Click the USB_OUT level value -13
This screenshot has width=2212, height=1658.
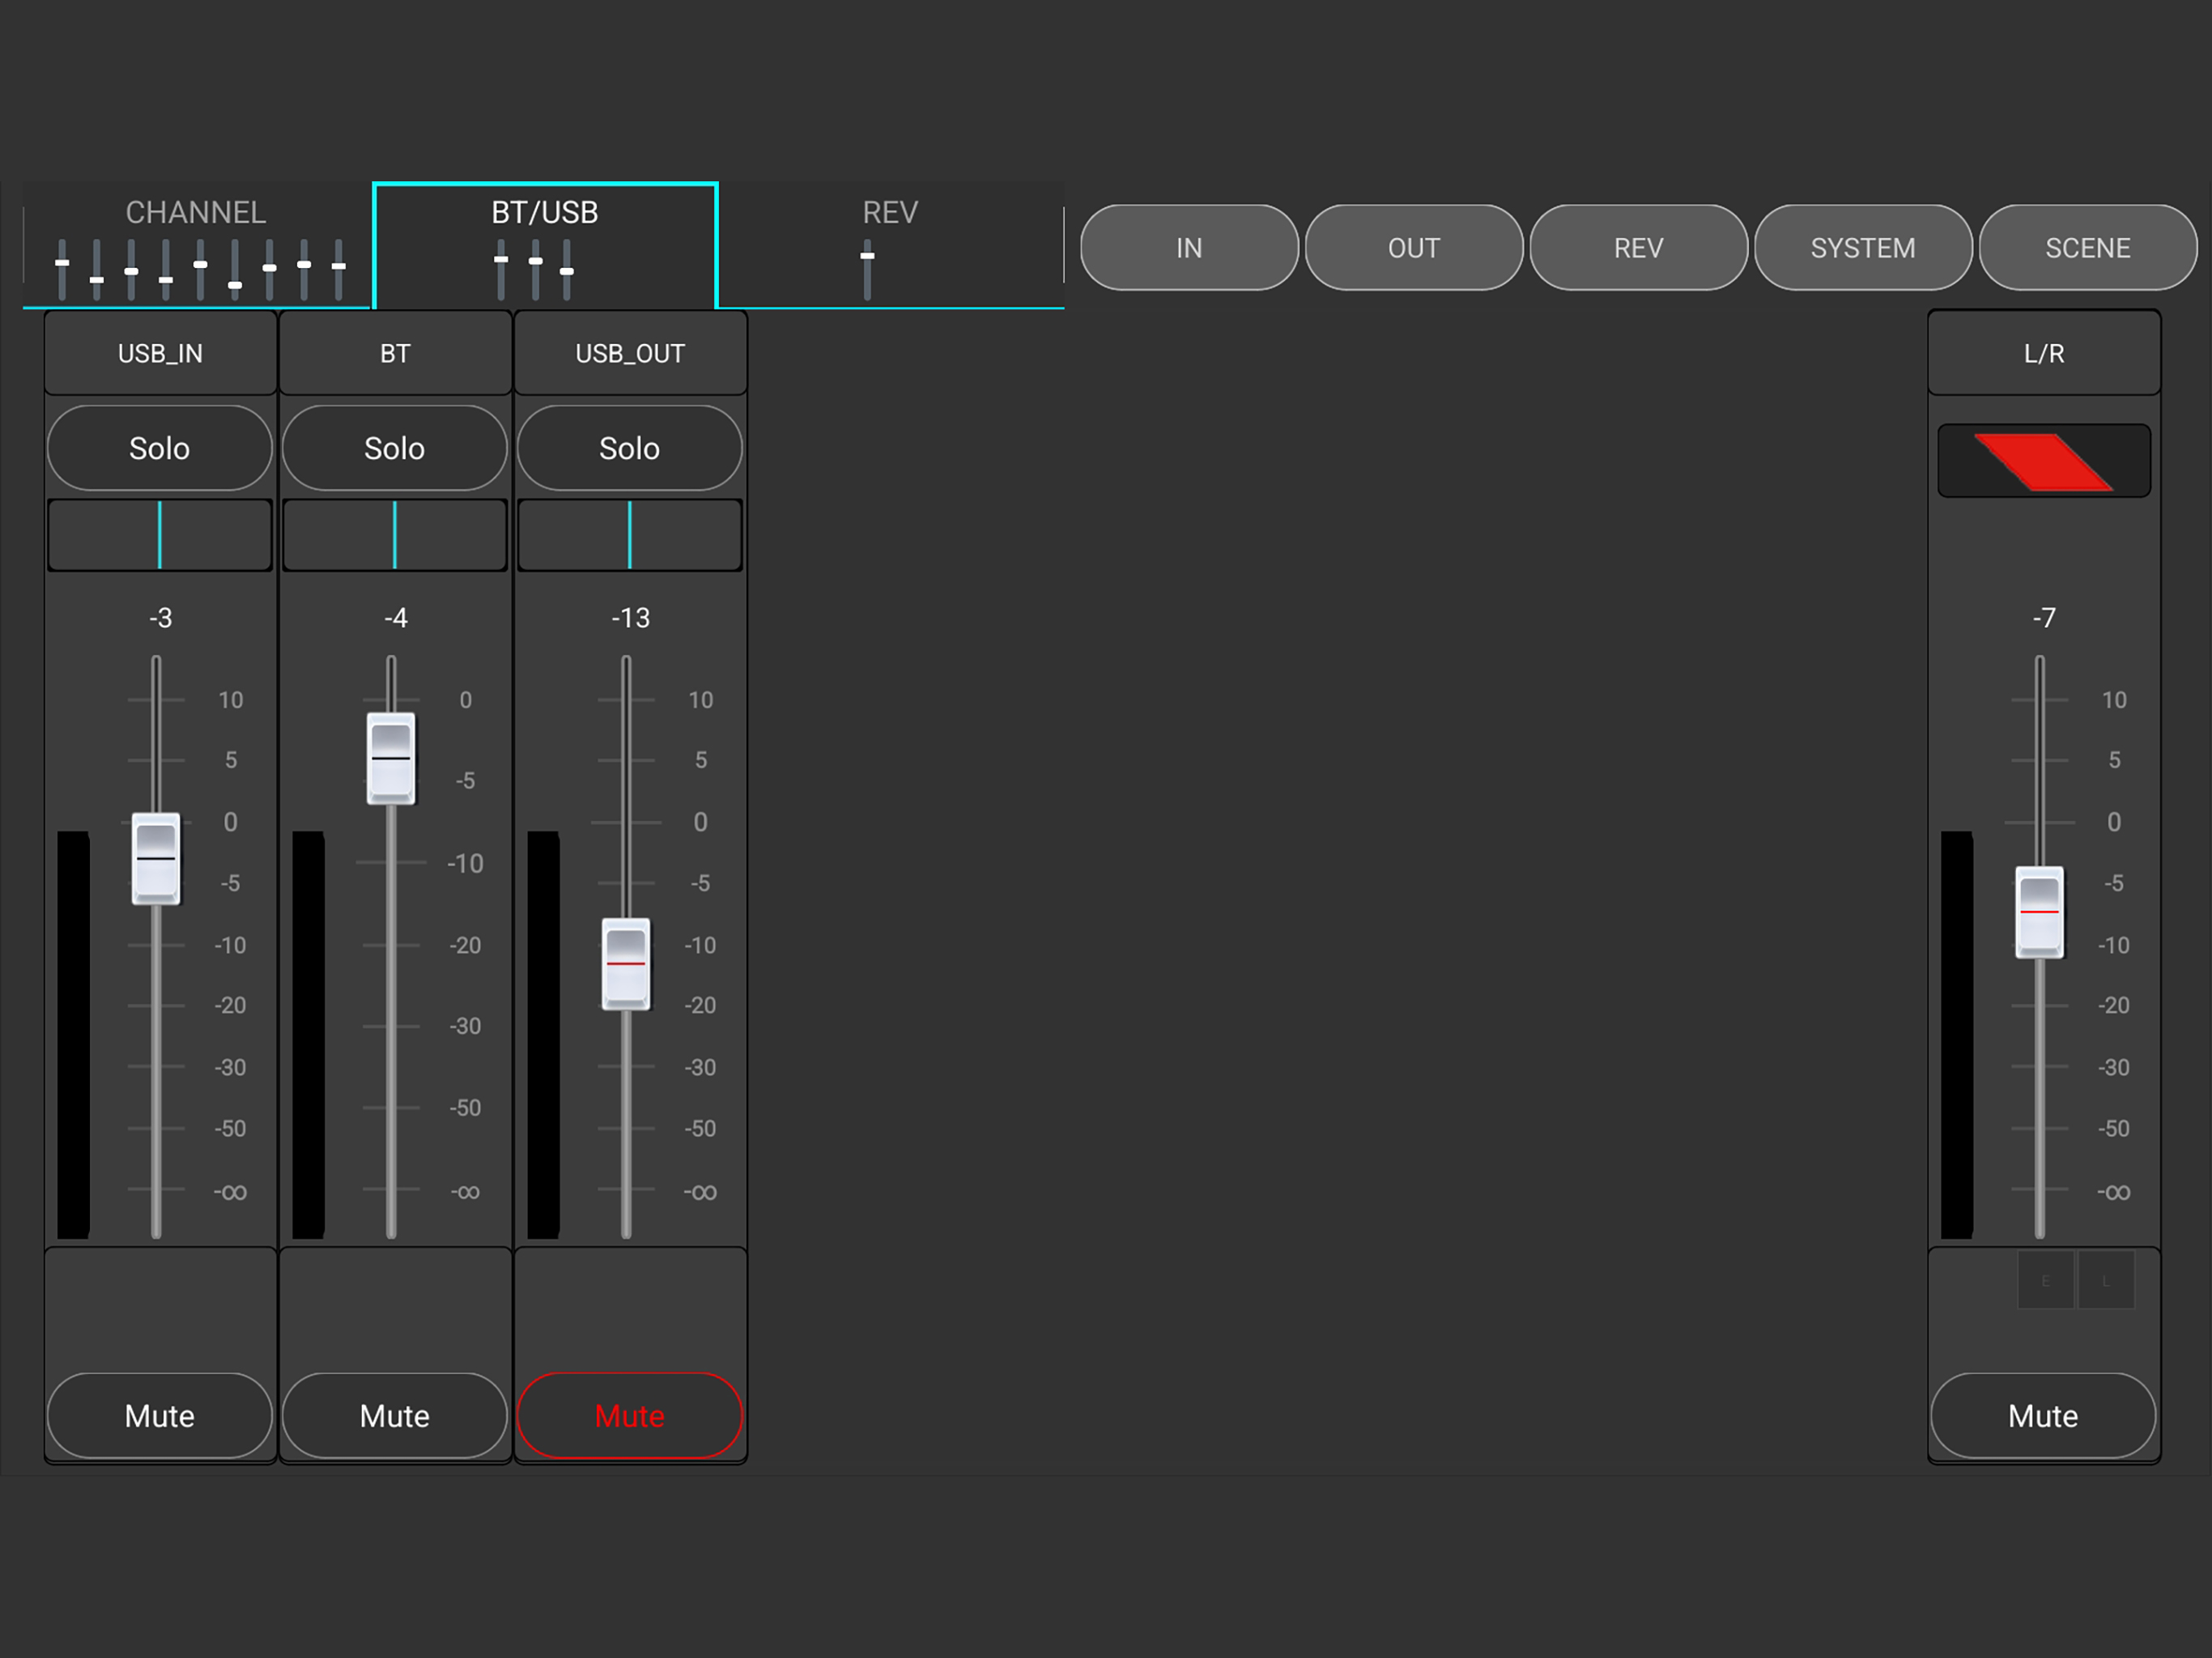tap(630, 618)
